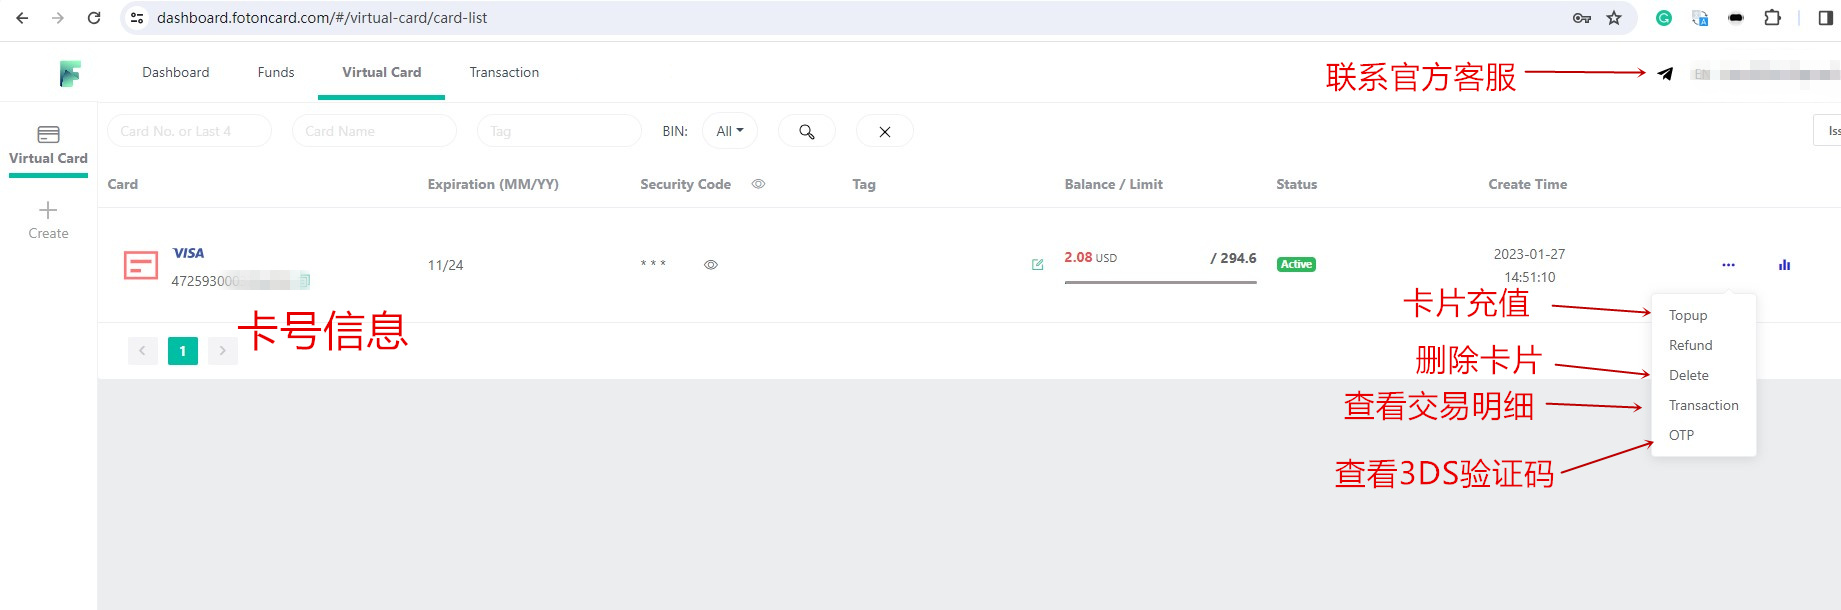Select Topup from the card menu
The height and width of the screenshot is (610, 1841).
point(1688,315)
